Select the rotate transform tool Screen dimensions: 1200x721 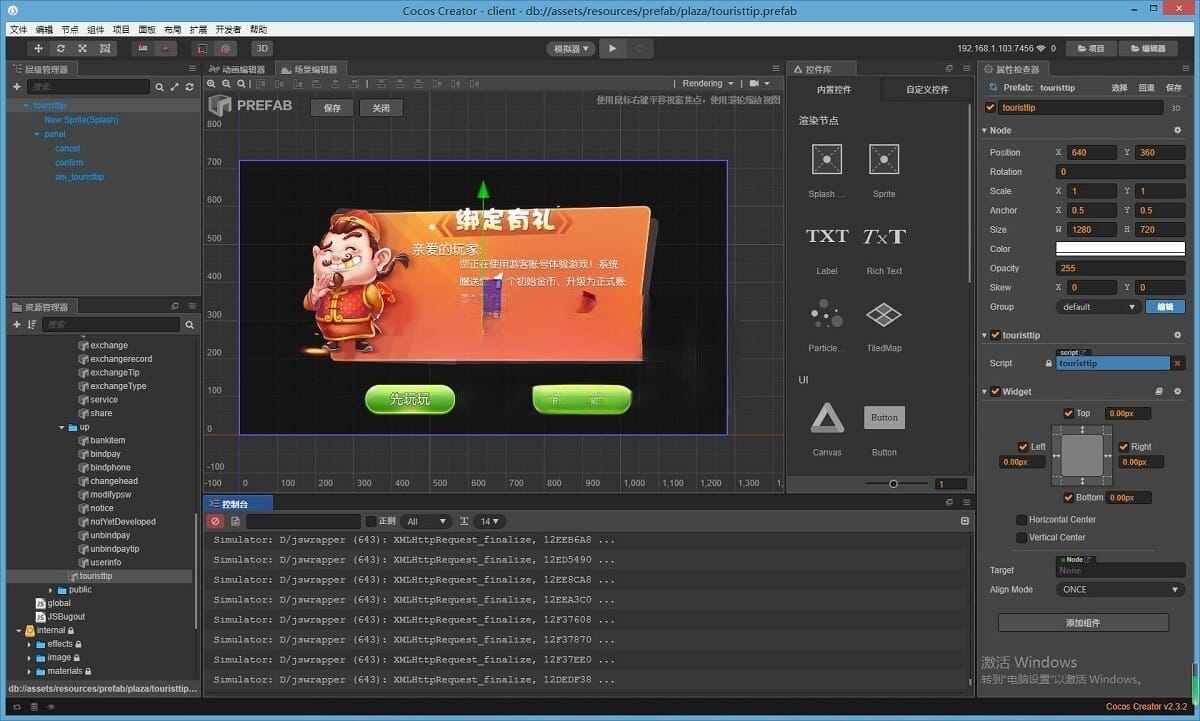pos(61,48)
